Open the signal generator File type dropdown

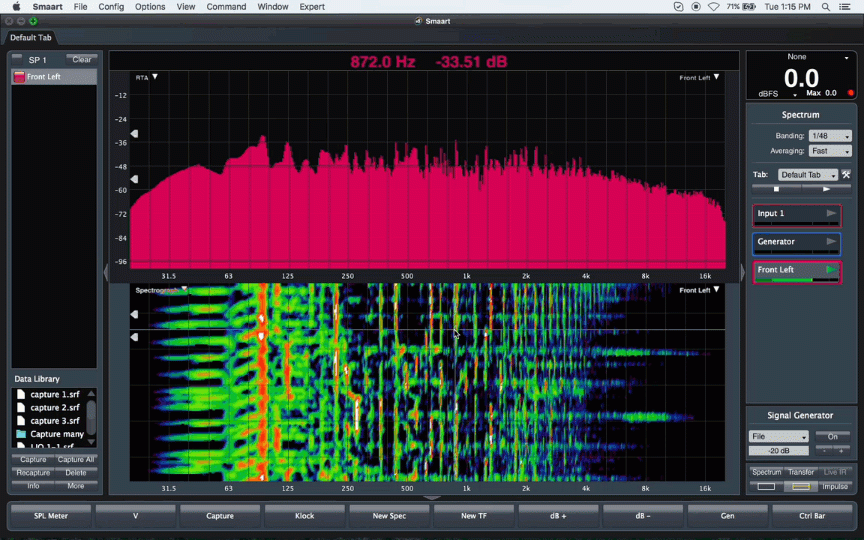(x=778, y=437)
